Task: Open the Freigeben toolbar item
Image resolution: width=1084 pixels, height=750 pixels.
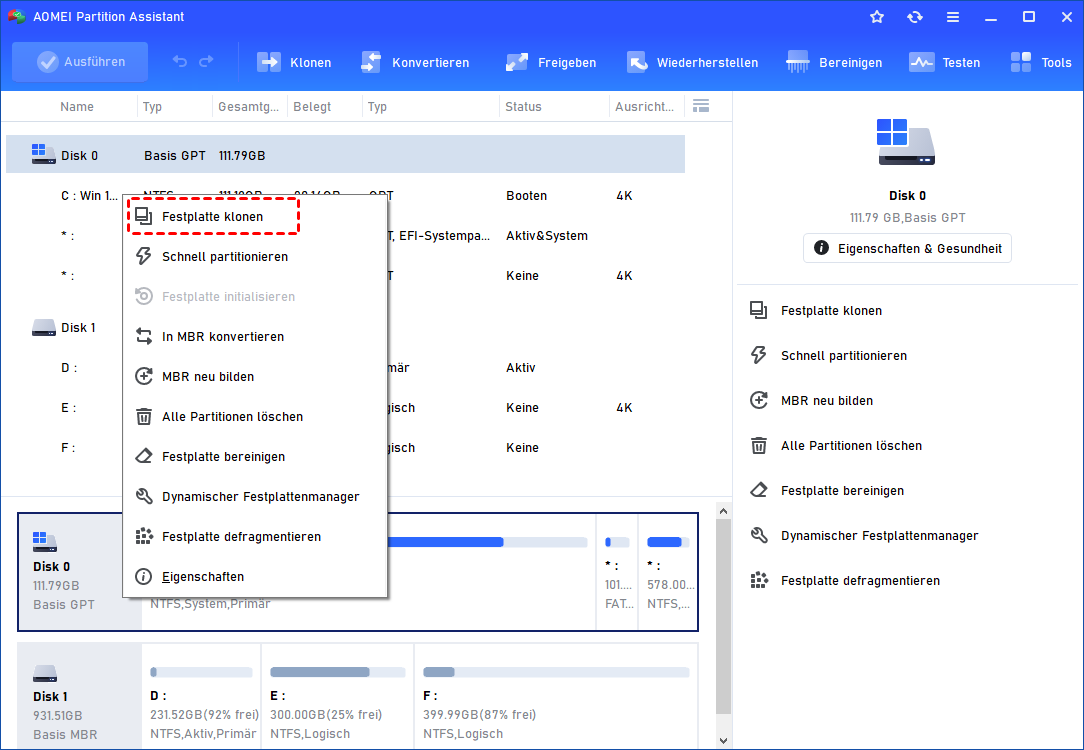Action: click(550, 63)
